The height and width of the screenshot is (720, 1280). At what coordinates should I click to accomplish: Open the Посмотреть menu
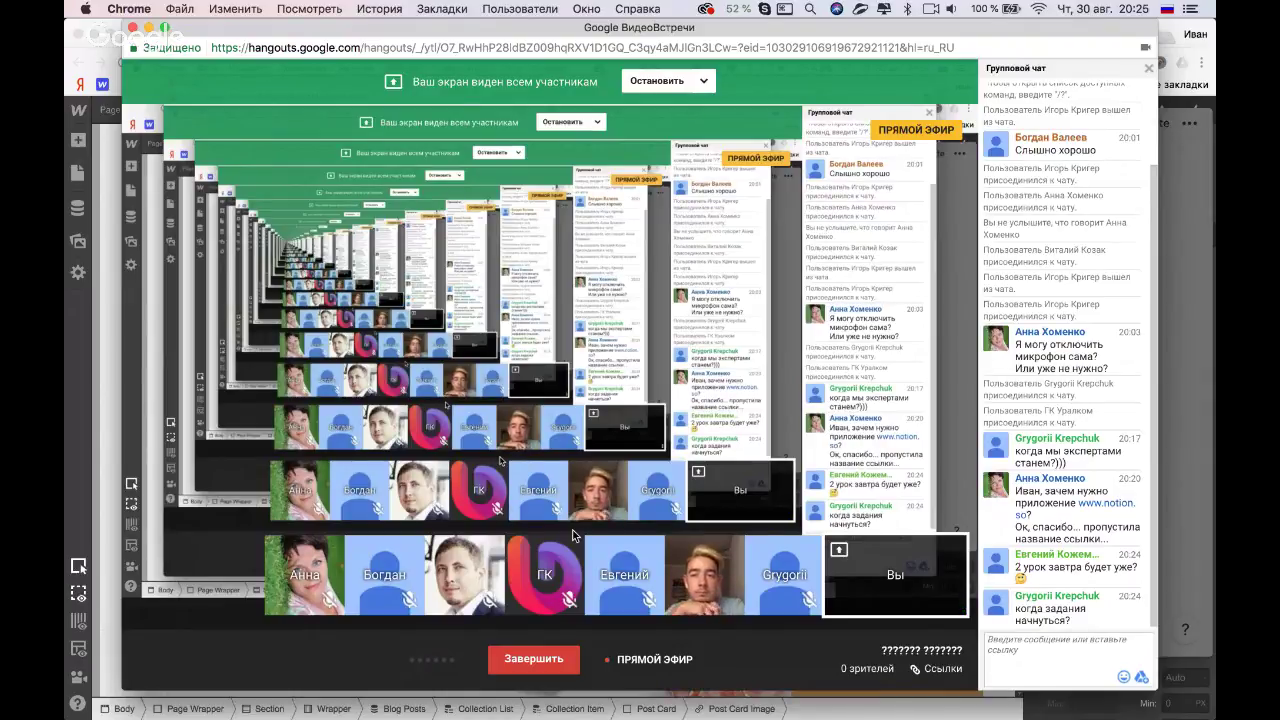pyautogui.click(x=309, y=9)
